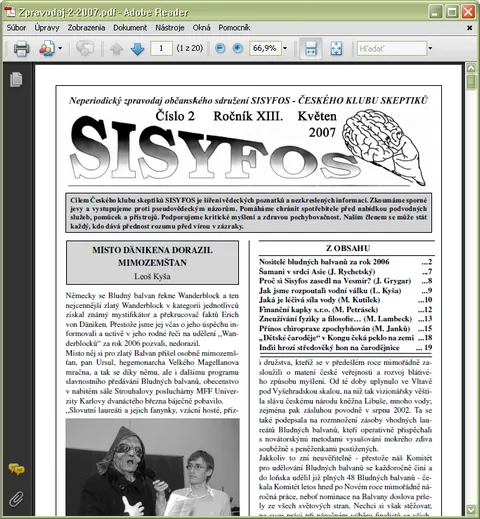Go to previous page with up arrow

(x=116, y=49)
